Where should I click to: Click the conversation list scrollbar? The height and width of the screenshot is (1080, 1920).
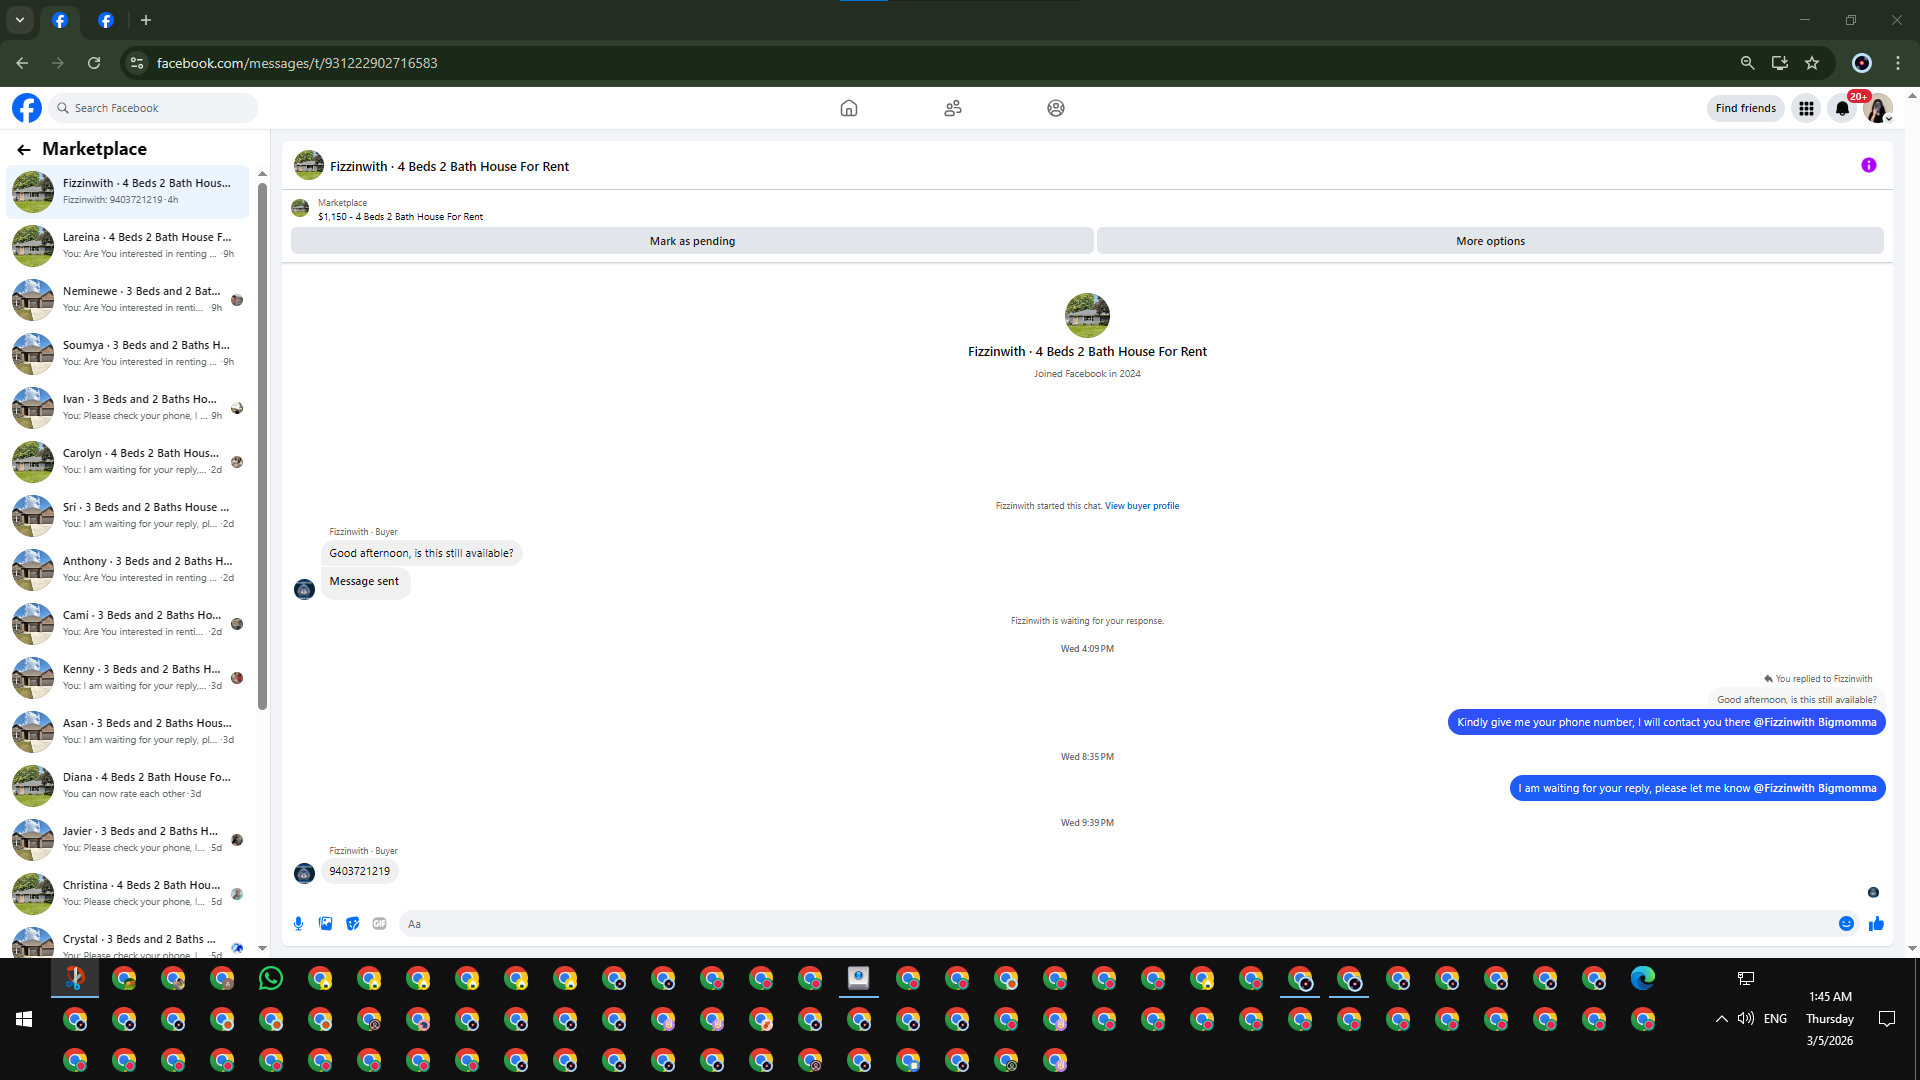(262, 445)
